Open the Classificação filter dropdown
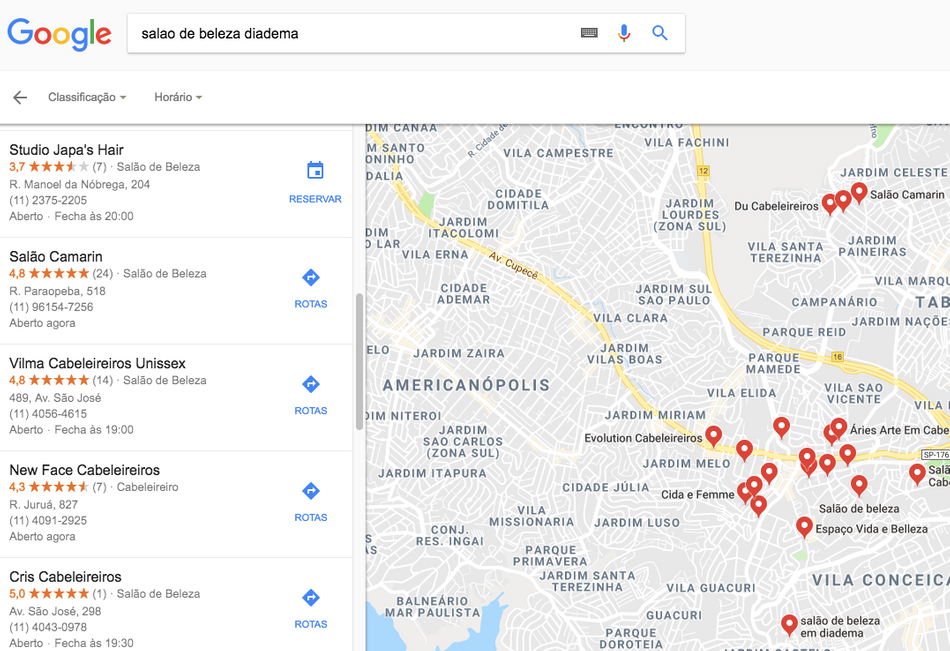 [87, 97]
